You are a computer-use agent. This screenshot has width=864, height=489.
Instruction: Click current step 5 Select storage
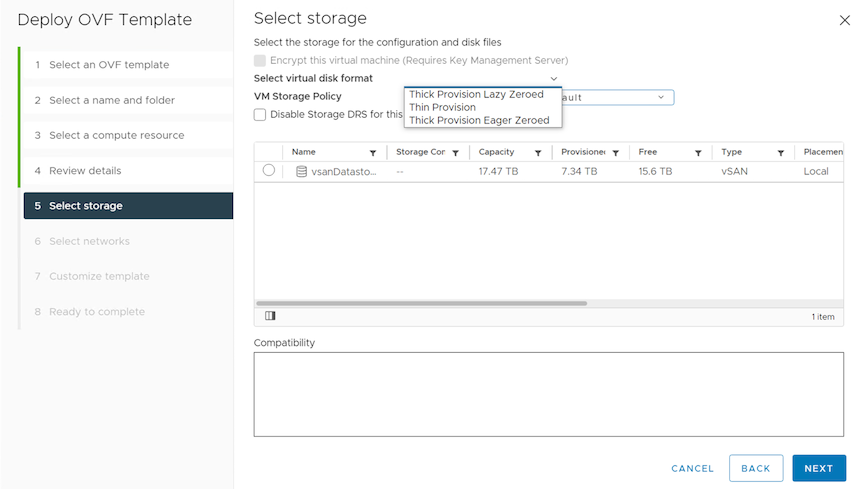[128, 206]
